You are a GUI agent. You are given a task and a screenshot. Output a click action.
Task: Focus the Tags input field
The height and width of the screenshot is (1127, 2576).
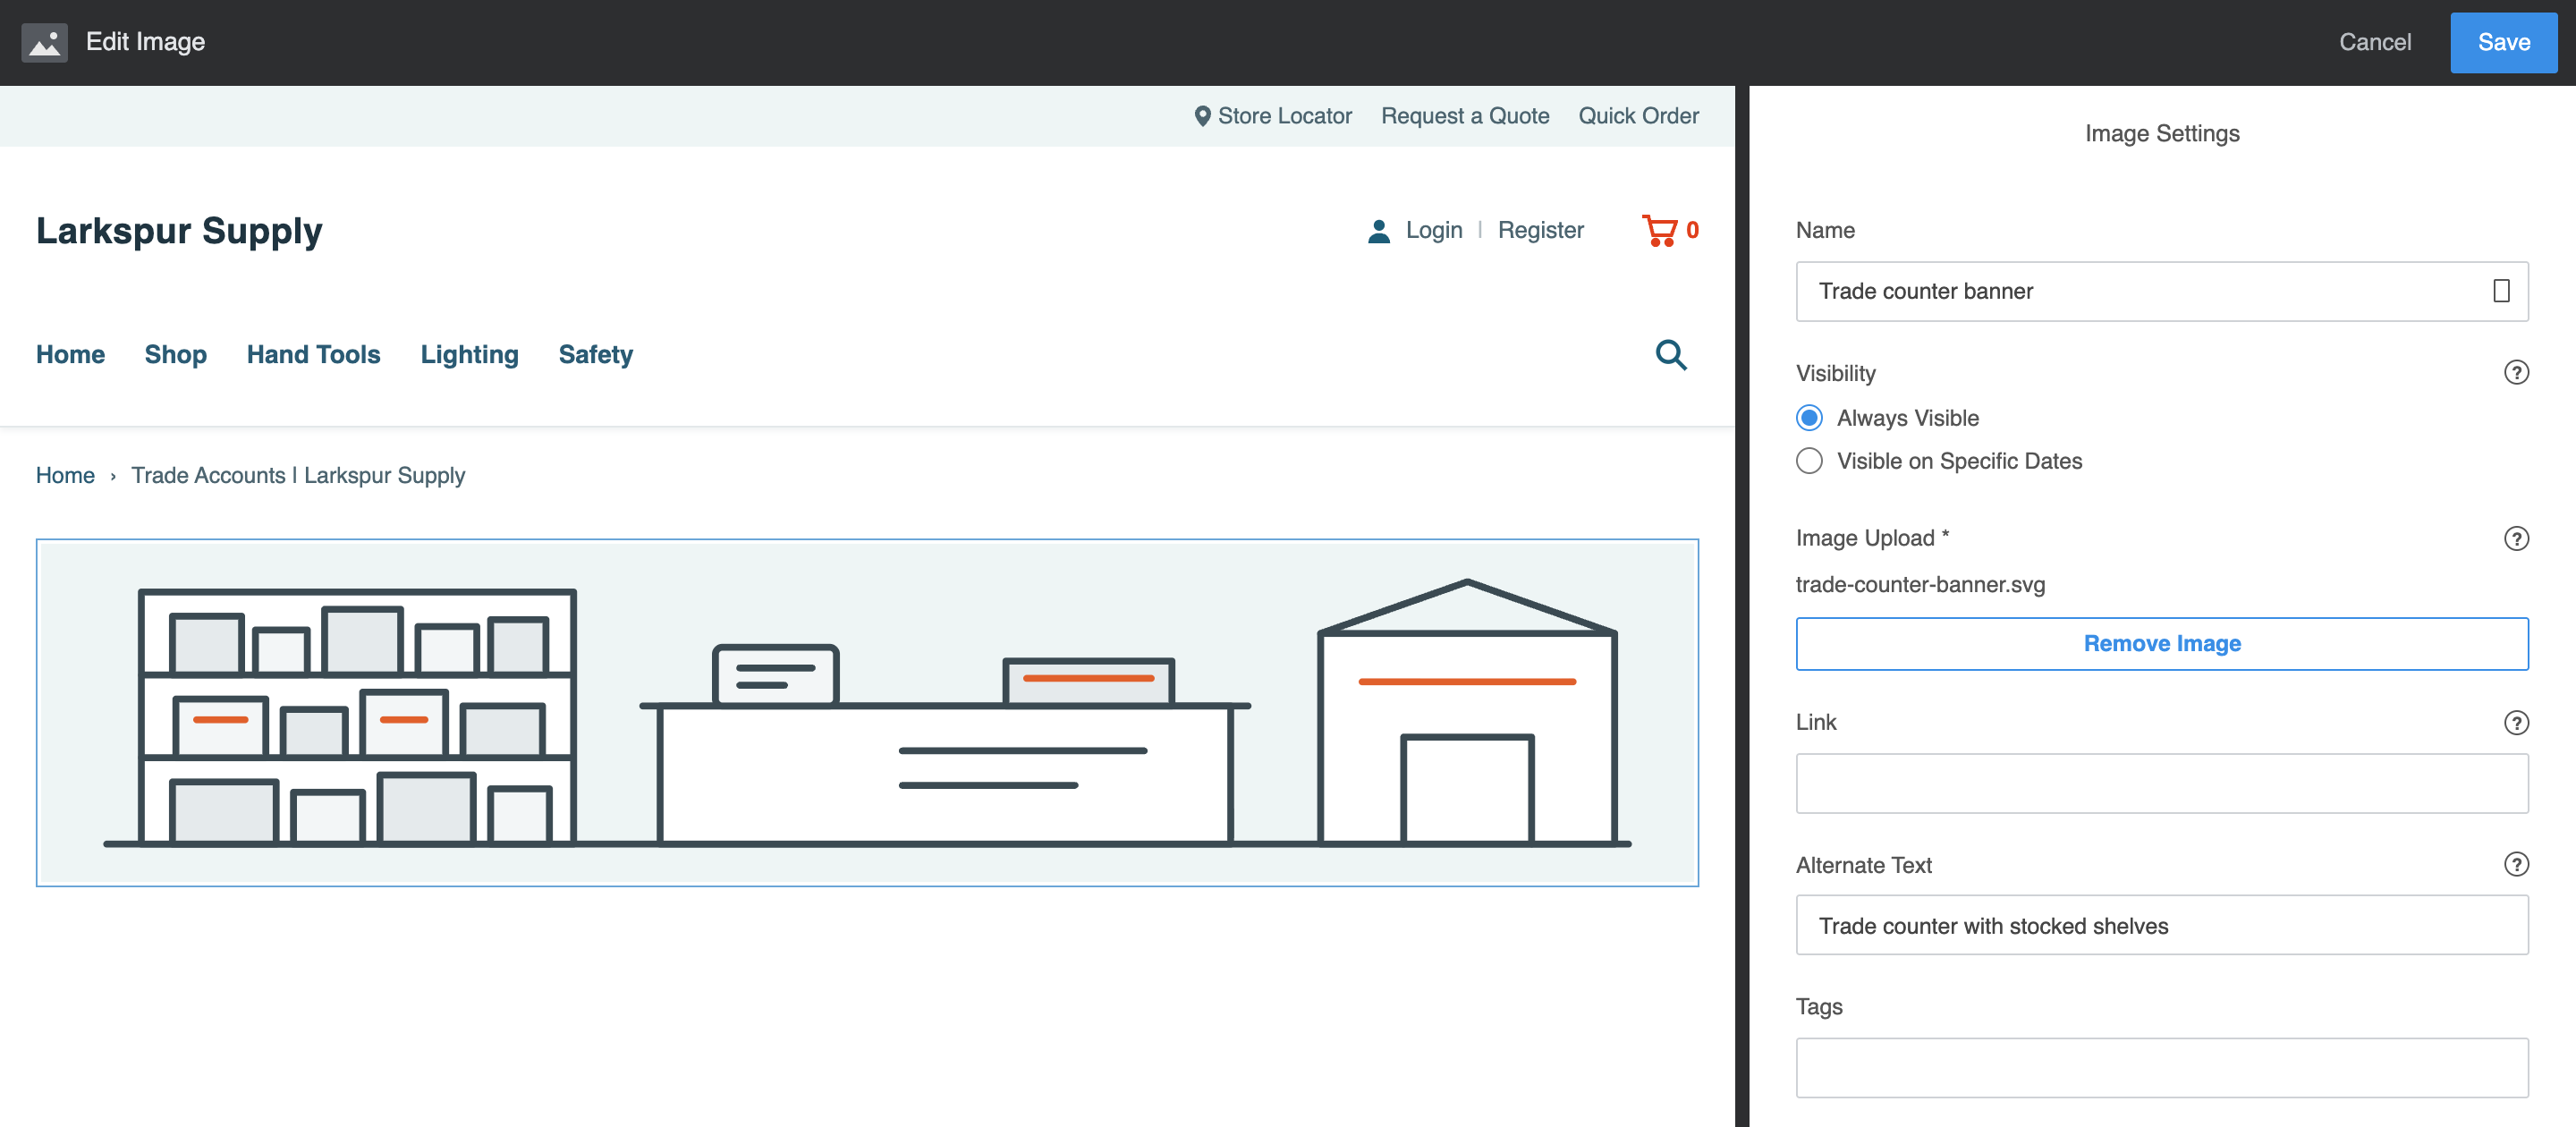pyautogui.click(x=2161, y=1068)
